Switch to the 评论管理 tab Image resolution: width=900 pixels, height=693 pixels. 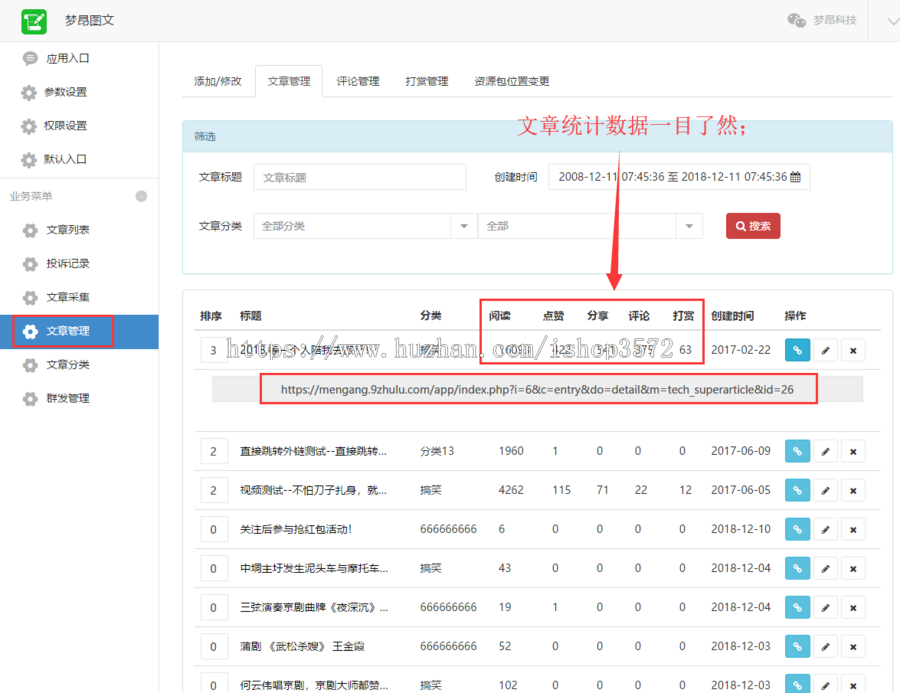[356, 83]
